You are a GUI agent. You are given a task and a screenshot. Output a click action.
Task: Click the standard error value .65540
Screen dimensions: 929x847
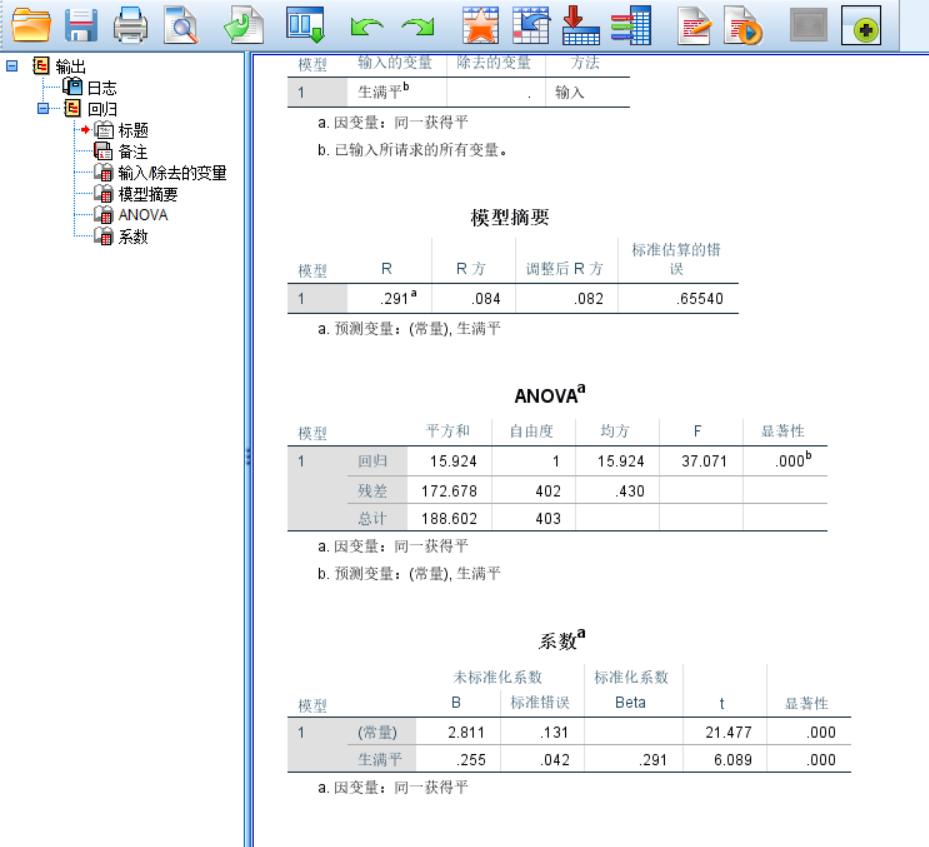point(700,299)
